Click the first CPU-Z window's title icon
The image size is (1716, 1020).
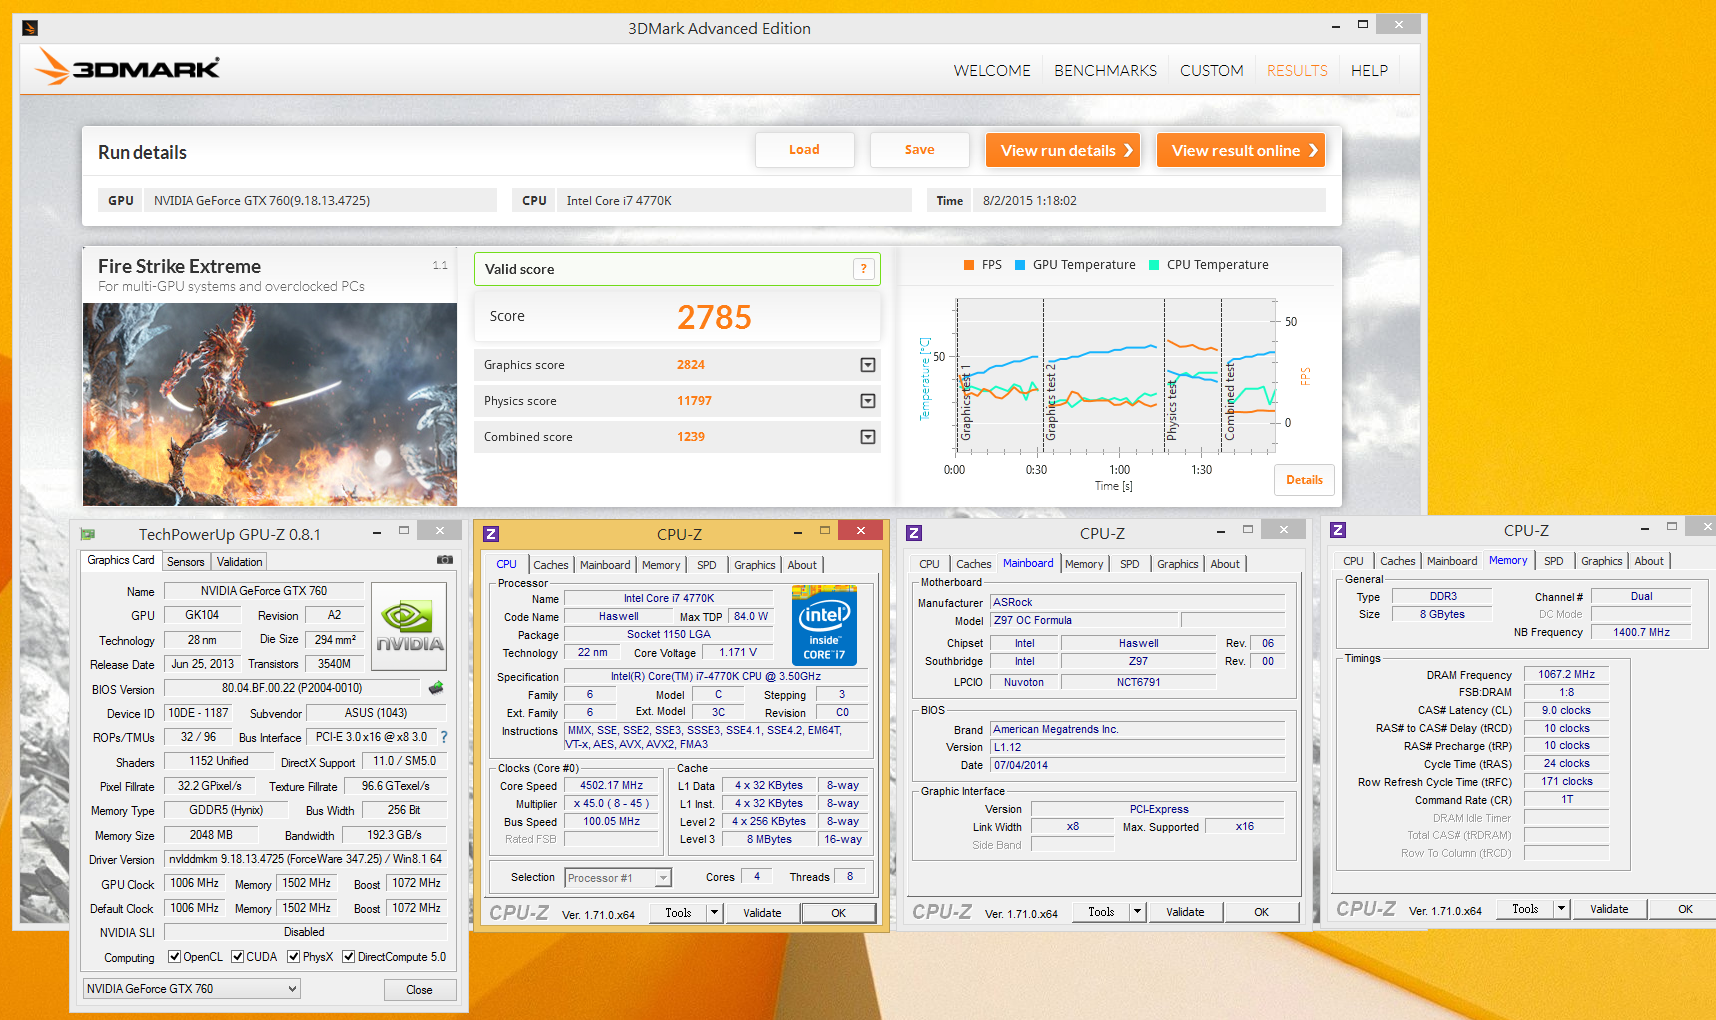[491, 534]
